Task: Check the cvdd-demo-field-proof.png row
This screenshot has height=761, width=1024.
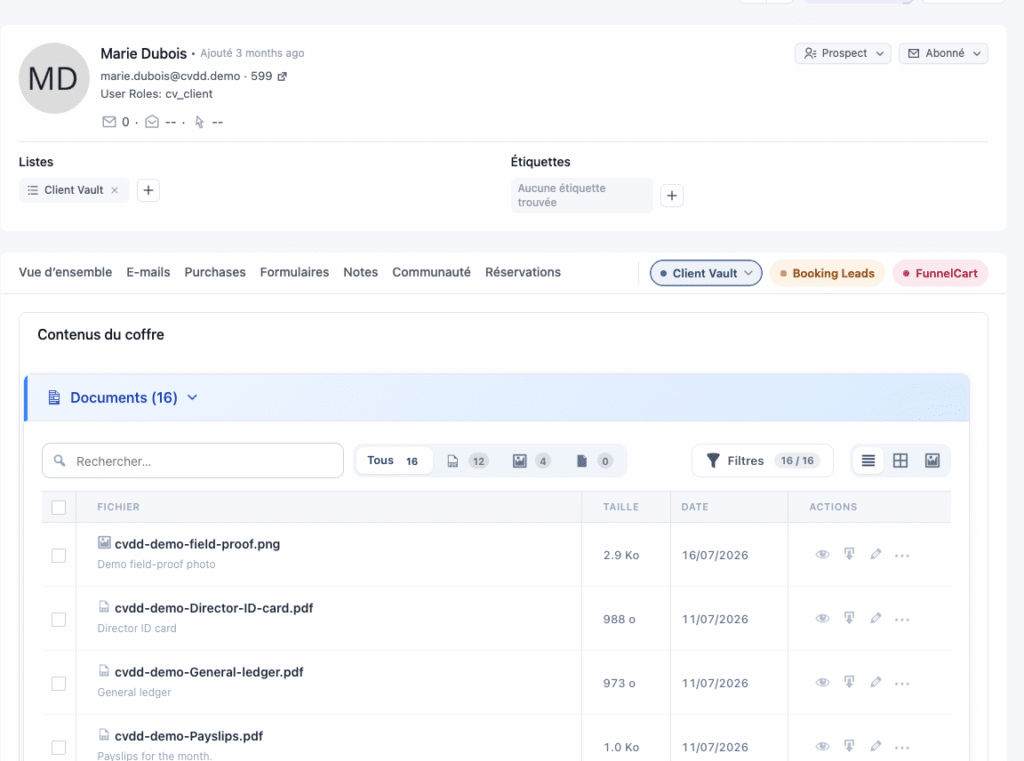Action: tap(59, 555)
